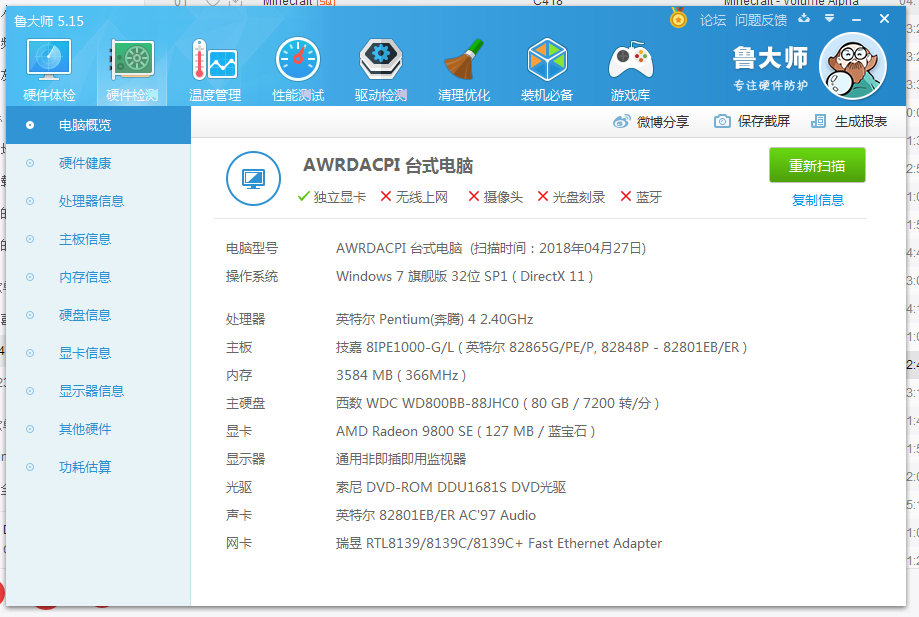Click 复制信息 copy info link
Image resolution: width=919 pixels, height=617 pixels.
click(818, 200)
